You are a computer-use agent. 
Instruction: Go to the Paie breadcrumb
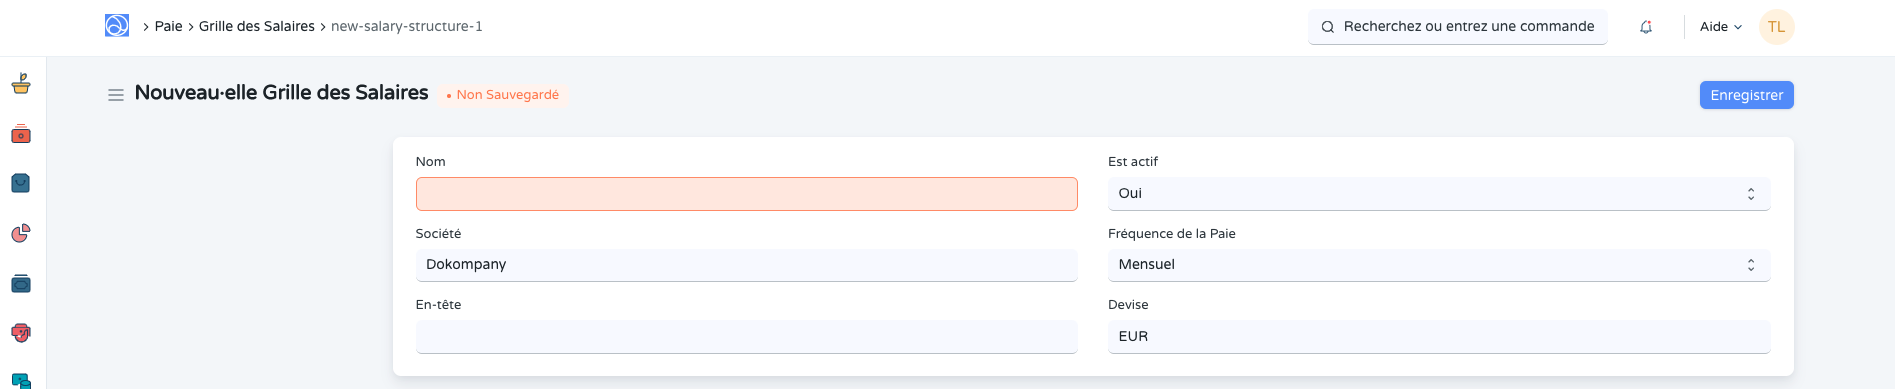(168, 26)
